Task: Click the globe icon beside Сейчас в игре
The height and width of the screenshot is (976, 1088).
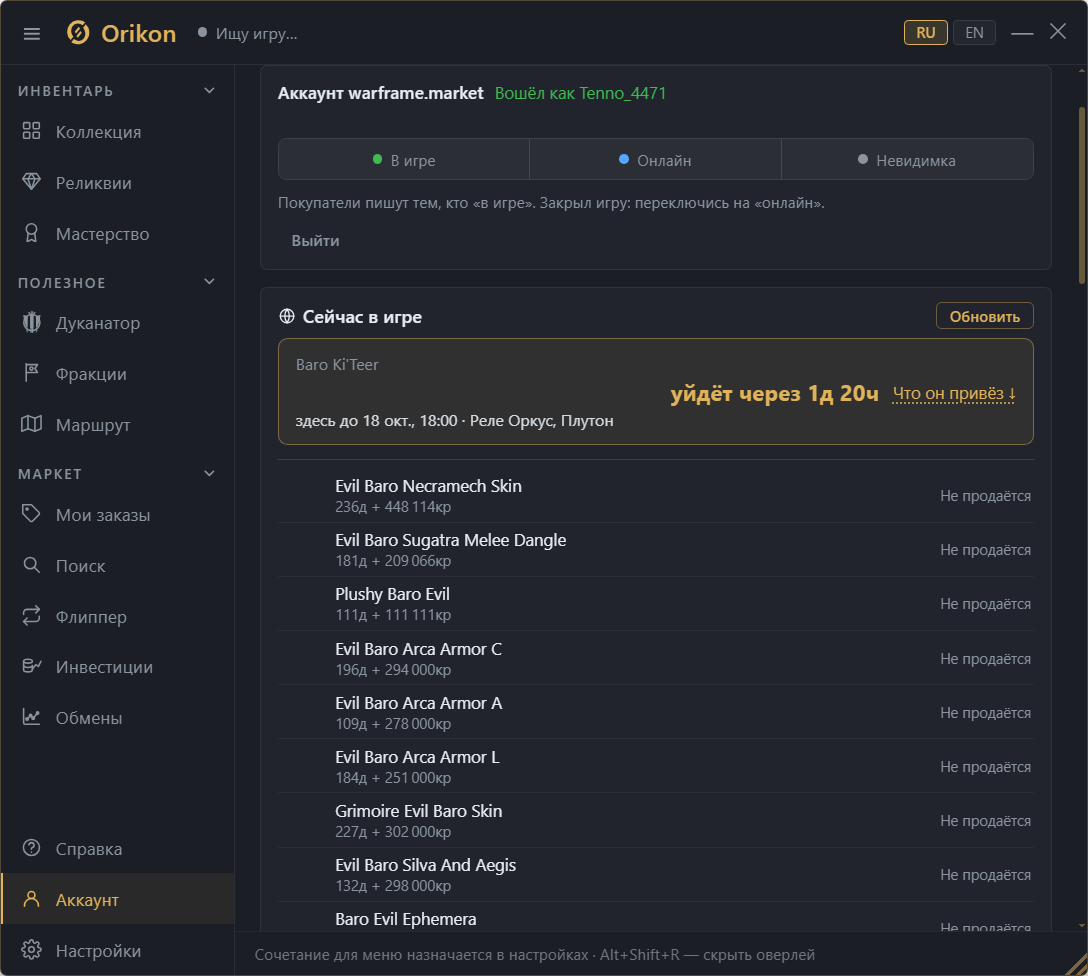Action: [287, 316]
